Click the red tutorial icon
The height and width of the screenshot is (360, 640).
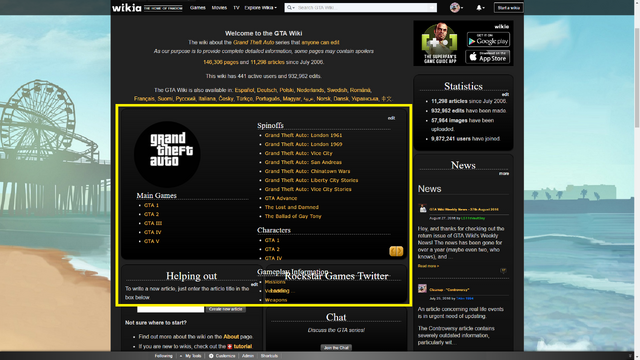(x=230, y=347)
